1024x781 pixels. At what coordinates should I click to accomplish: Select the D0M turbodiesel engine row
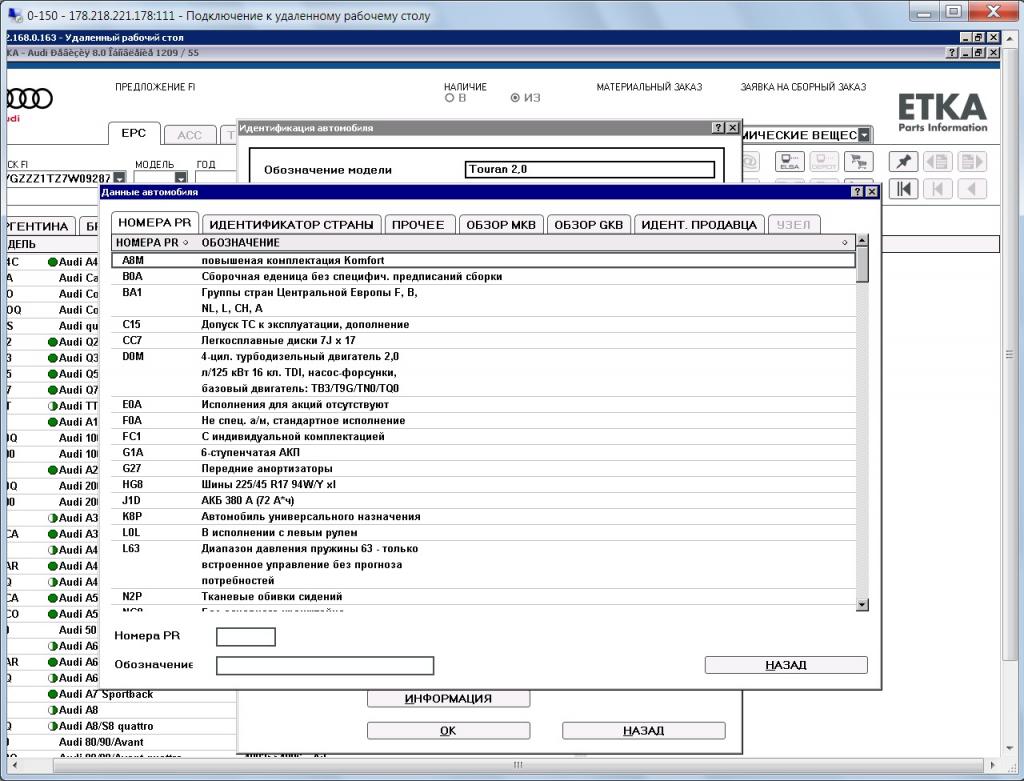coord(483,372)
